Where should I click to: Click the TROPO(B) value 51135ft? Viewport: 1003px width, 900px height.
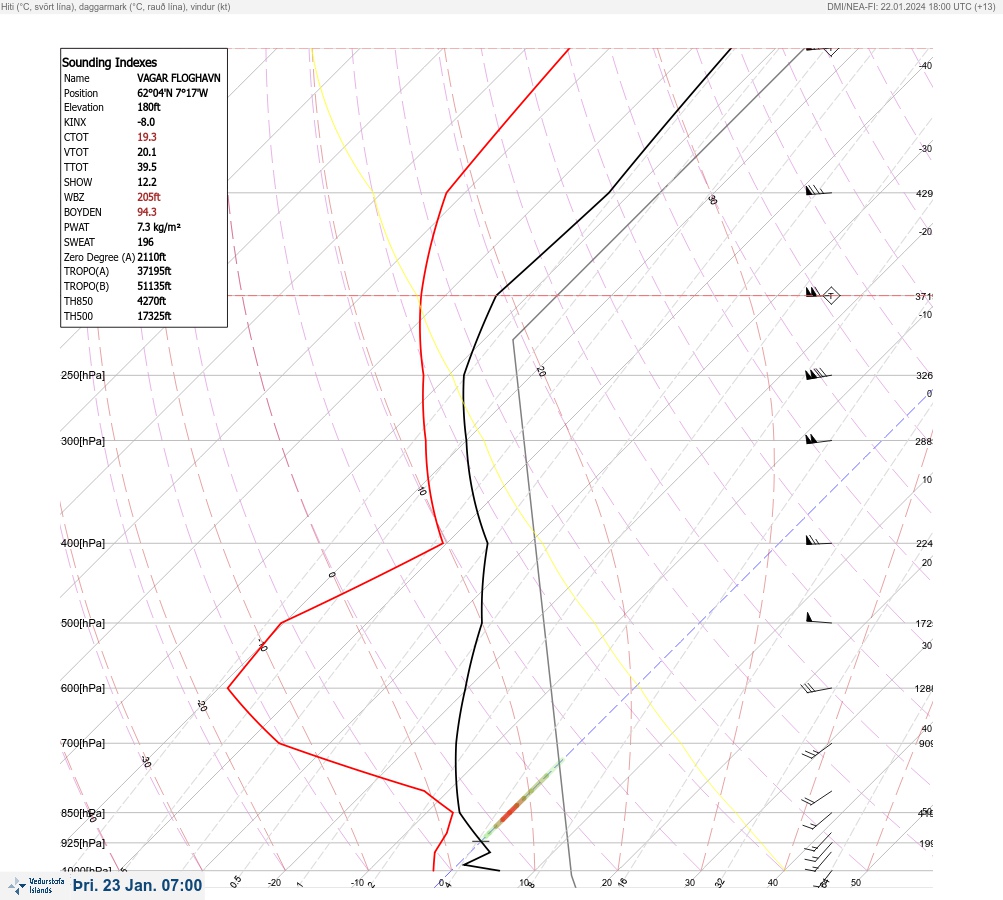154,286
